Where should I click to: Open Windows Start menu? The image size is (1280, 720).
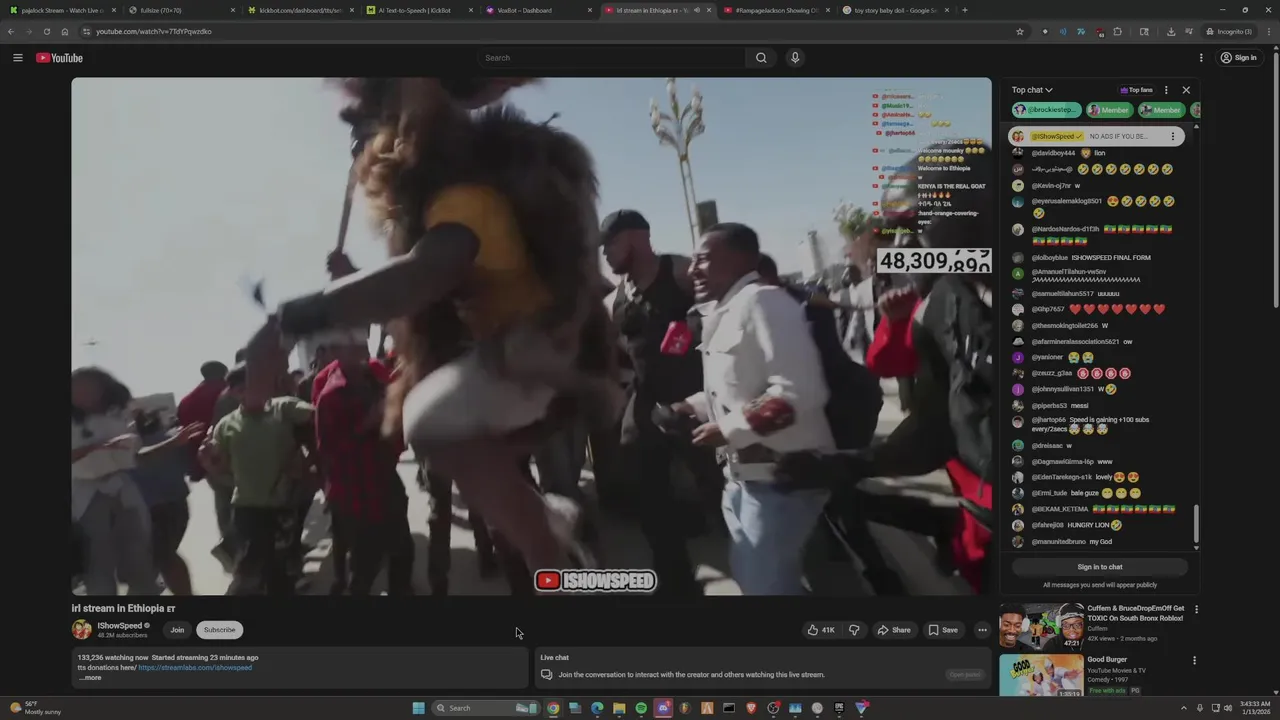pos(418,708)
